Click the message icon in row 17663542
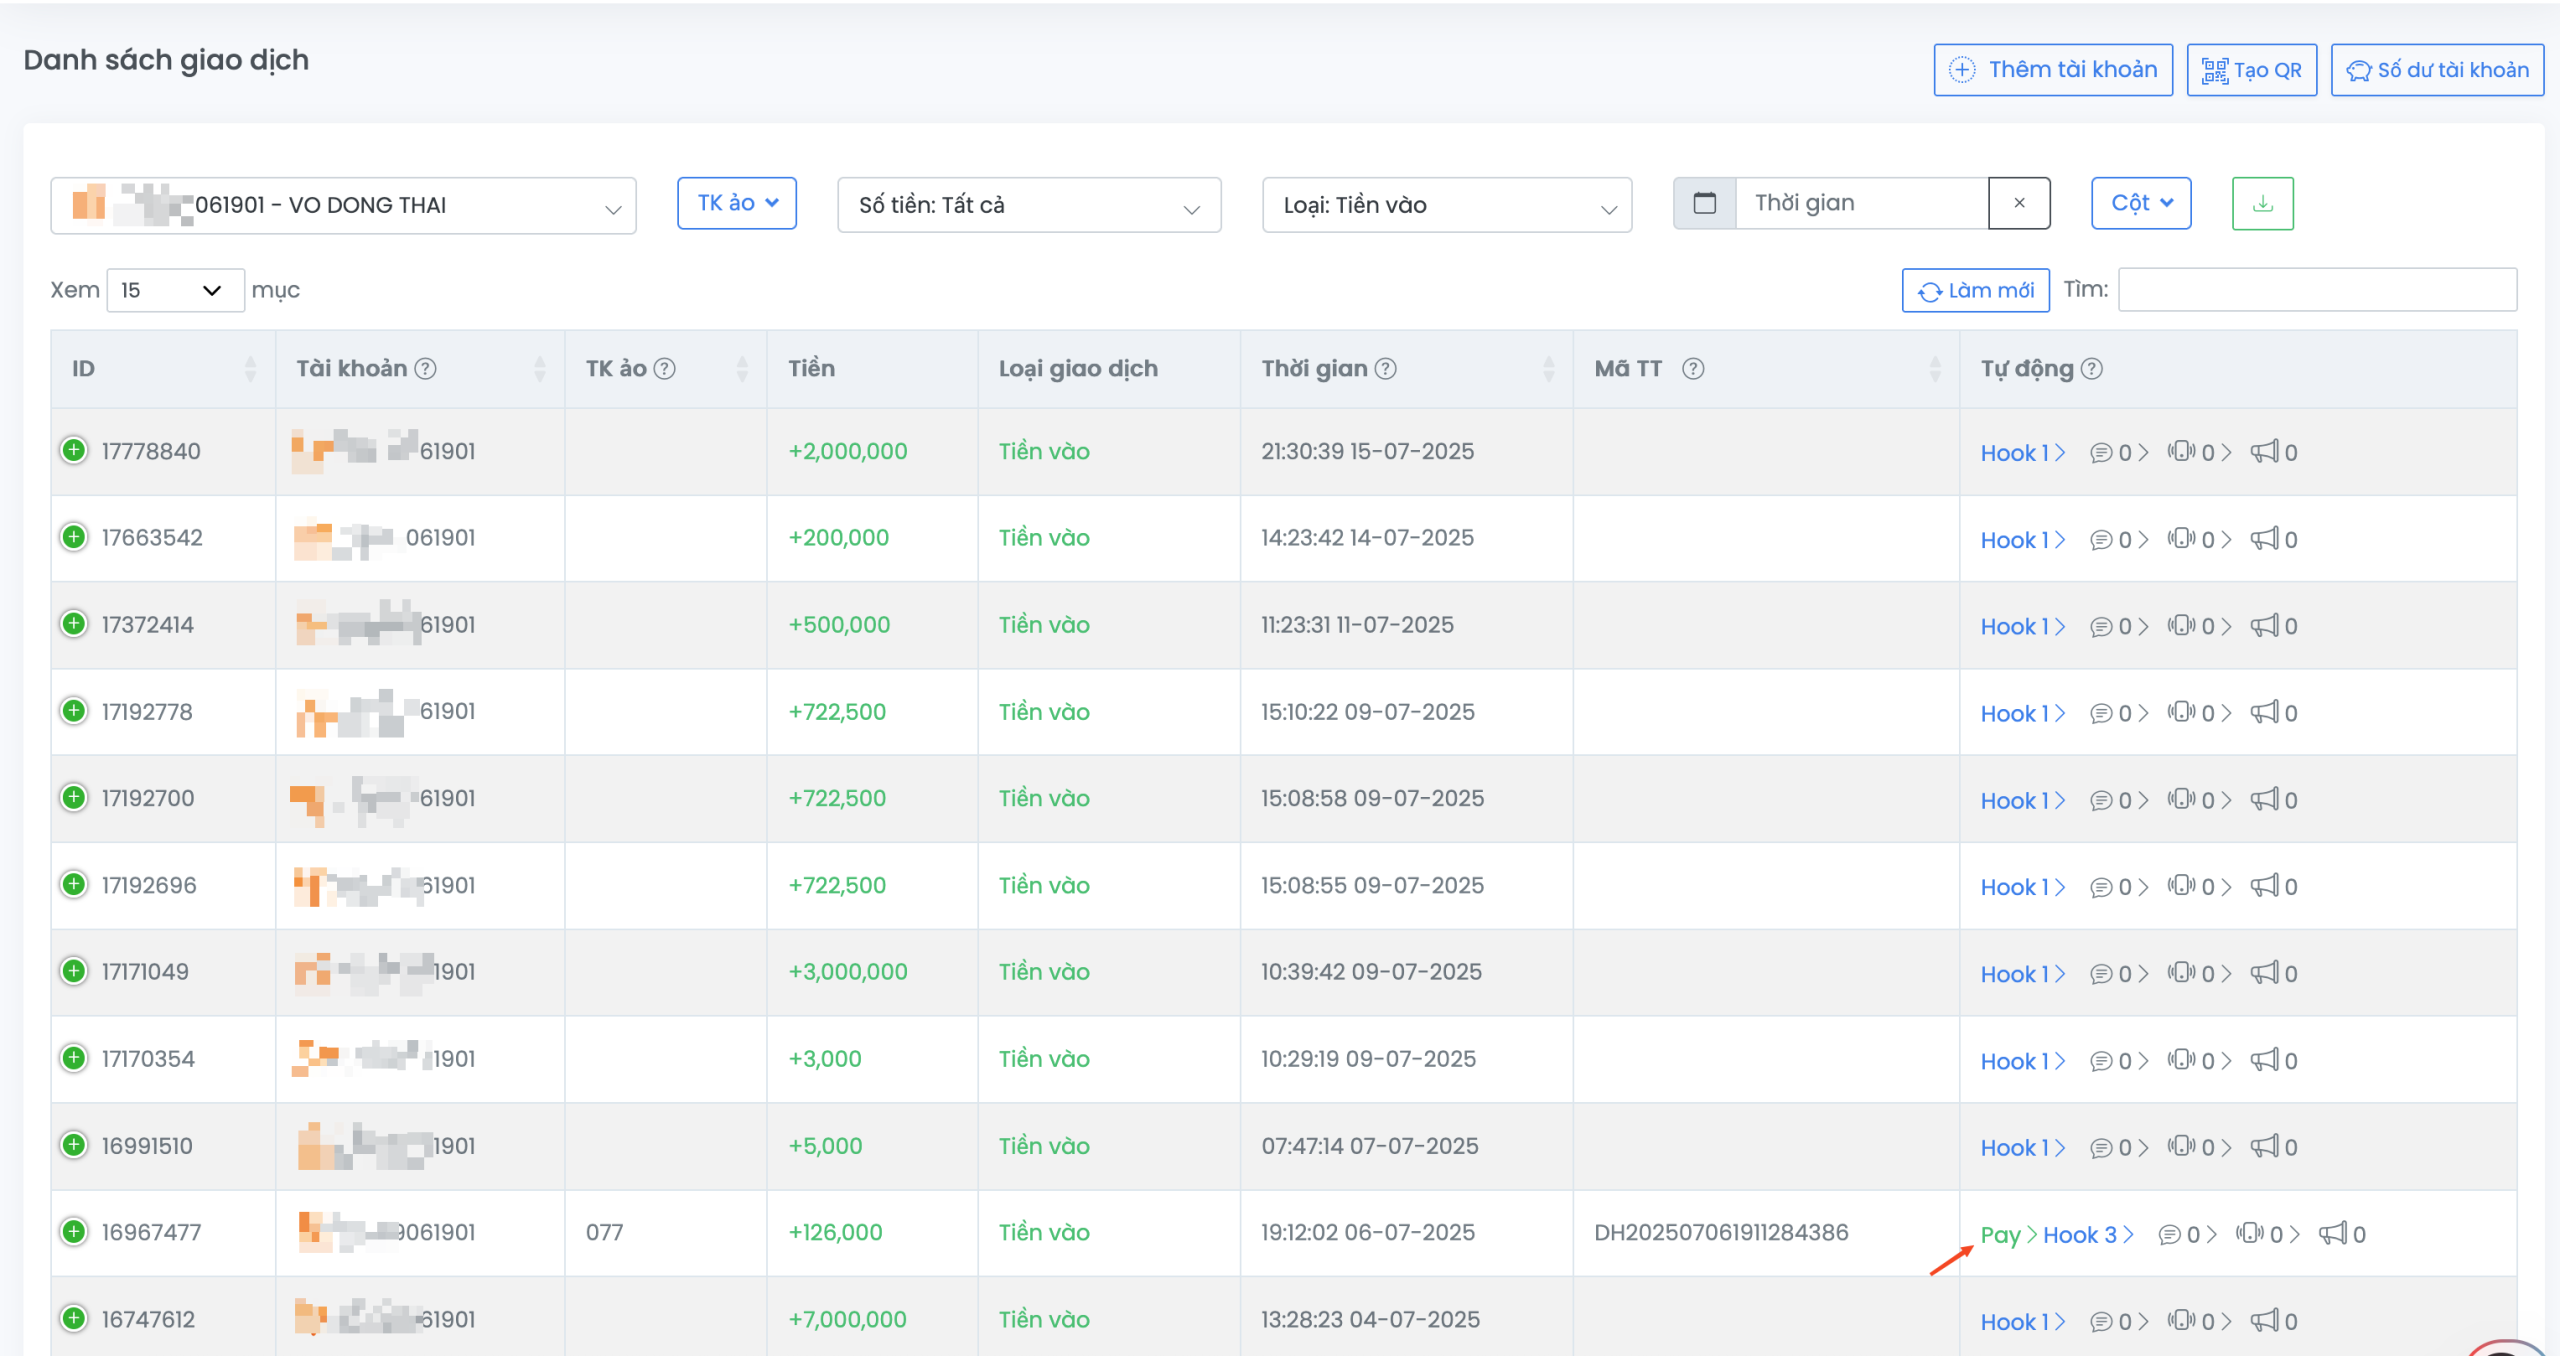Image resolution: width=2560 pixels, height=1356 pixels. click(x=2101, y=540)
